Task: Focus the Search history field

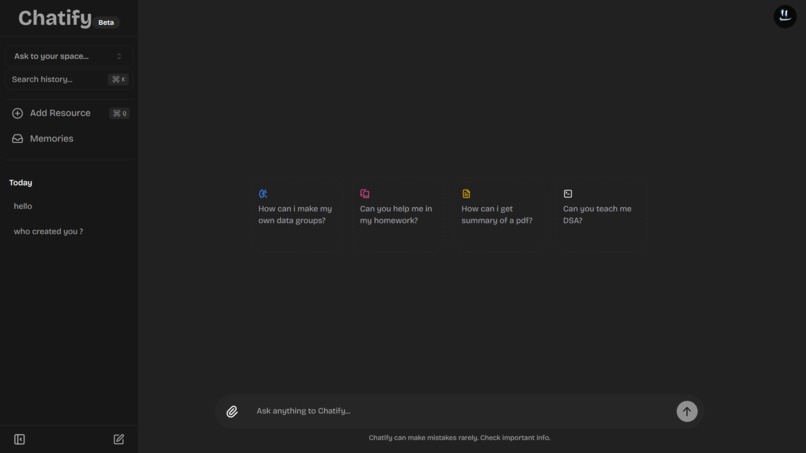Action: coord(68,79)
